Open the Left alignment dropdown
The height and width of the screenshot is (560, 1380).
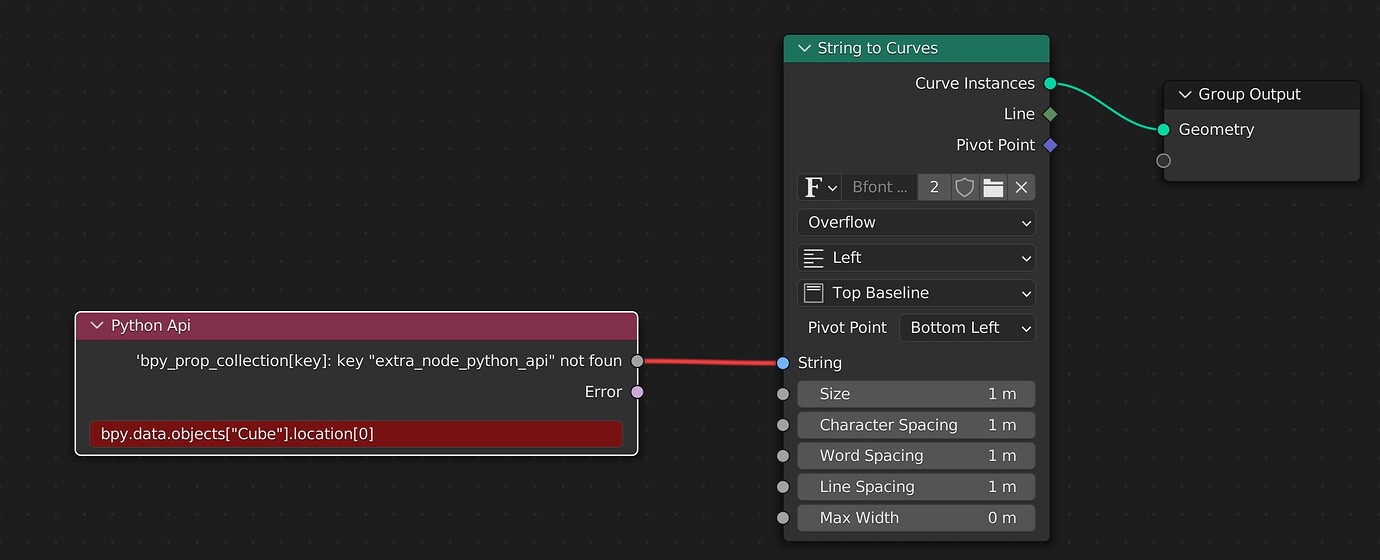click(x=916, y=258)
